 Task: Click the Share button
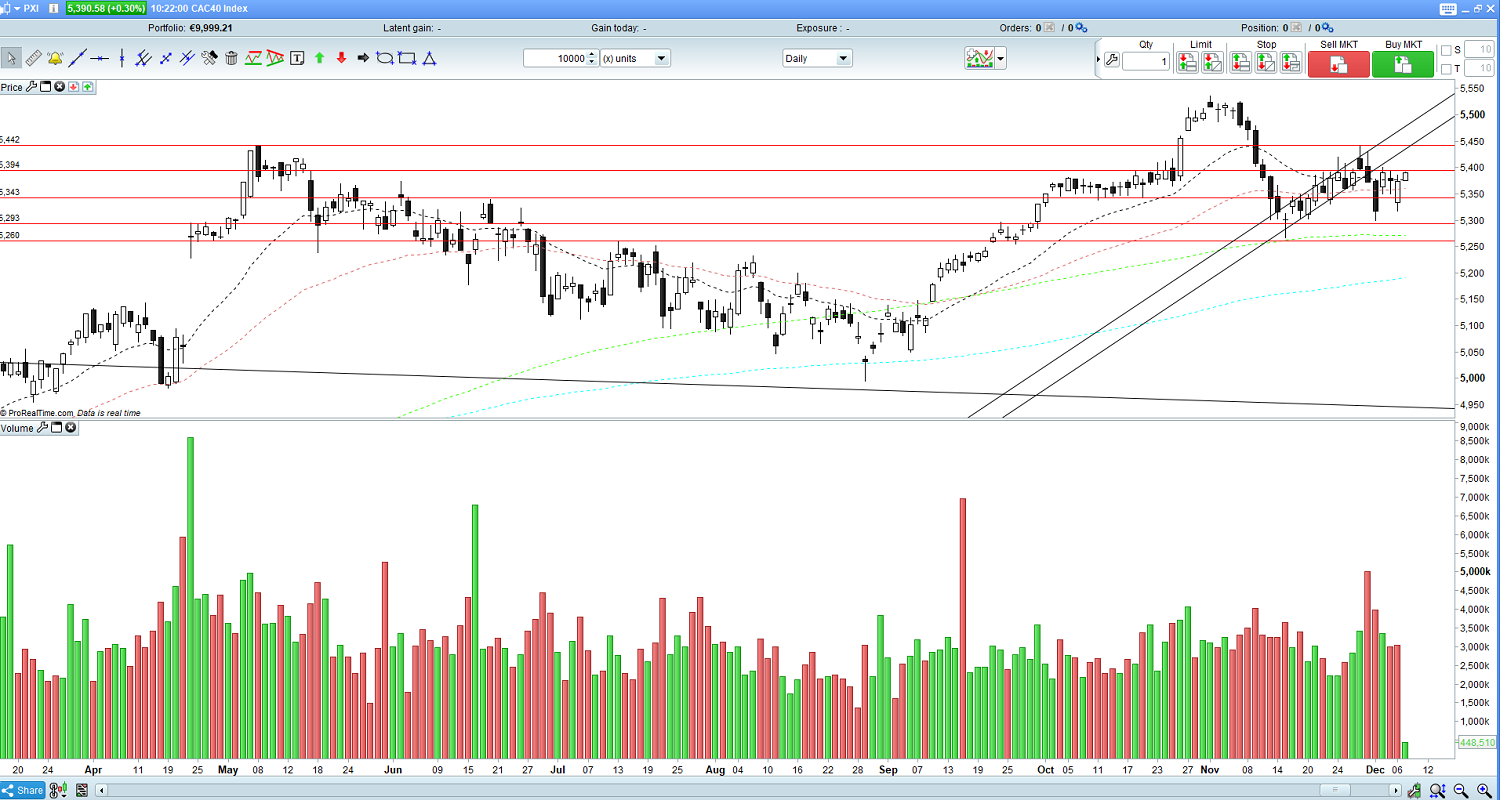pyautogui.click(x=23, y=791)
